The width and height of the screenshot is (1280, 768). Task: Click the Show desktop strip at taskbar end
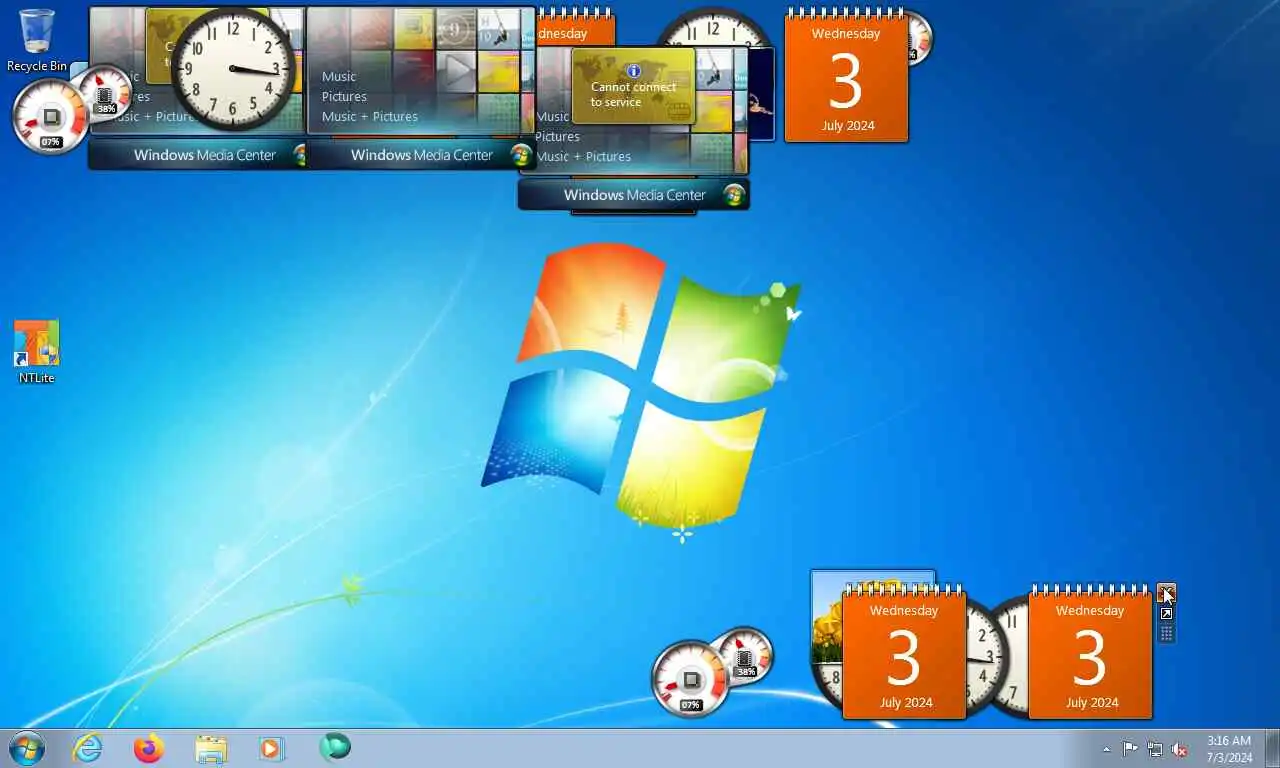click(1272, 748)
